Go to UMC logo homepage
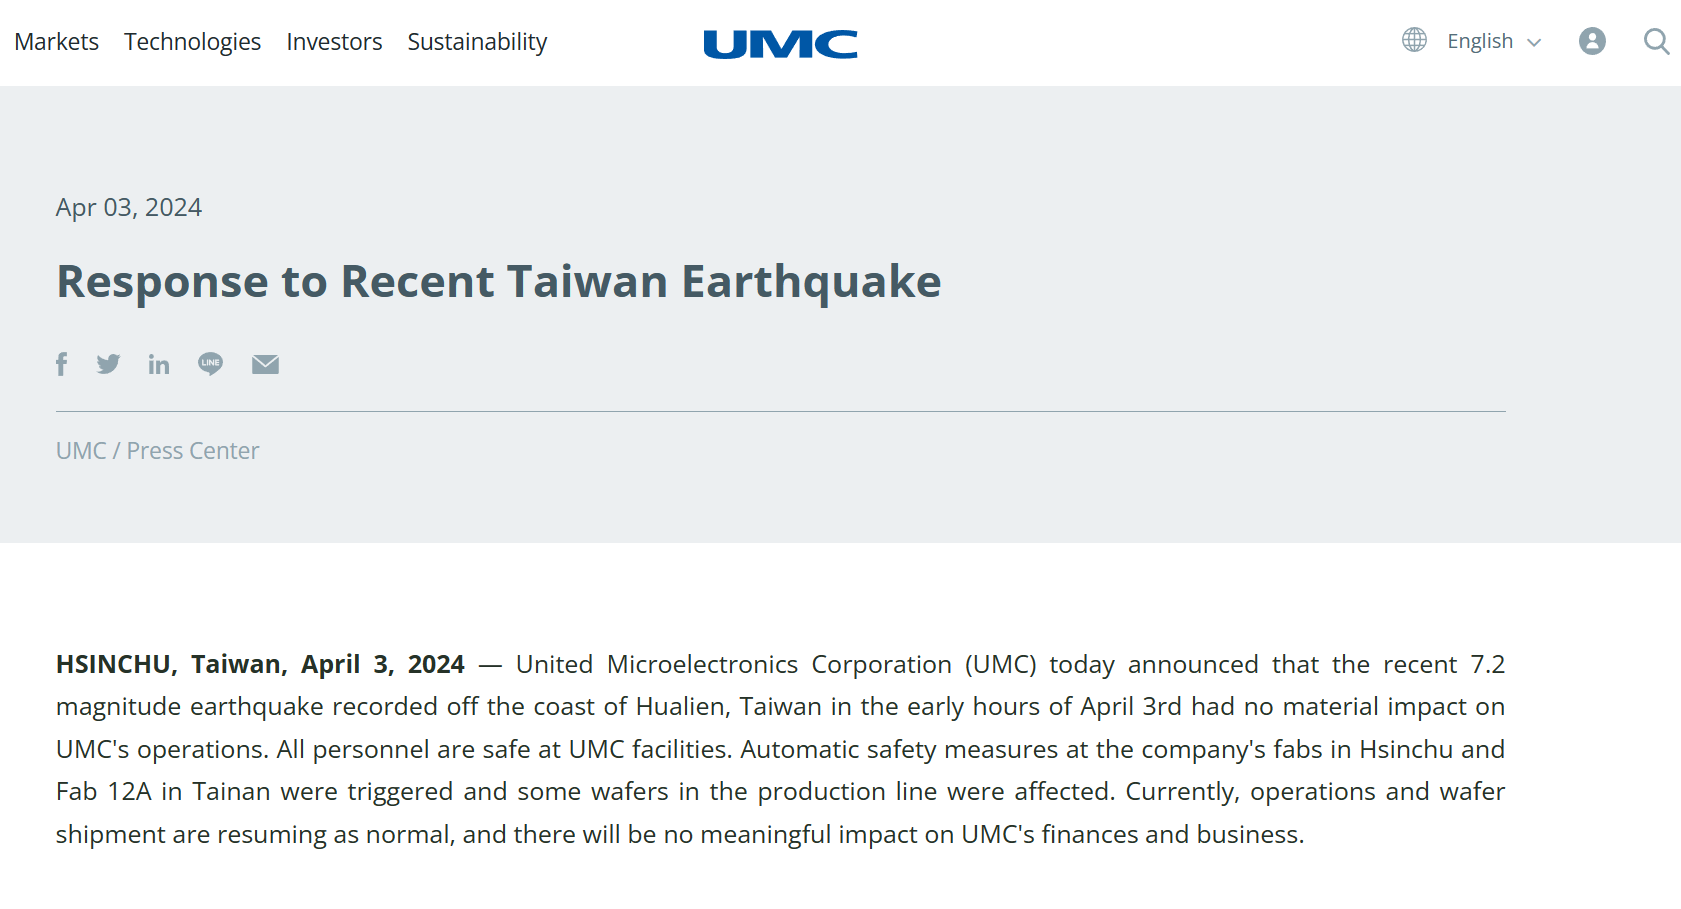The image size is (1681, 909). tap(780, 43)
